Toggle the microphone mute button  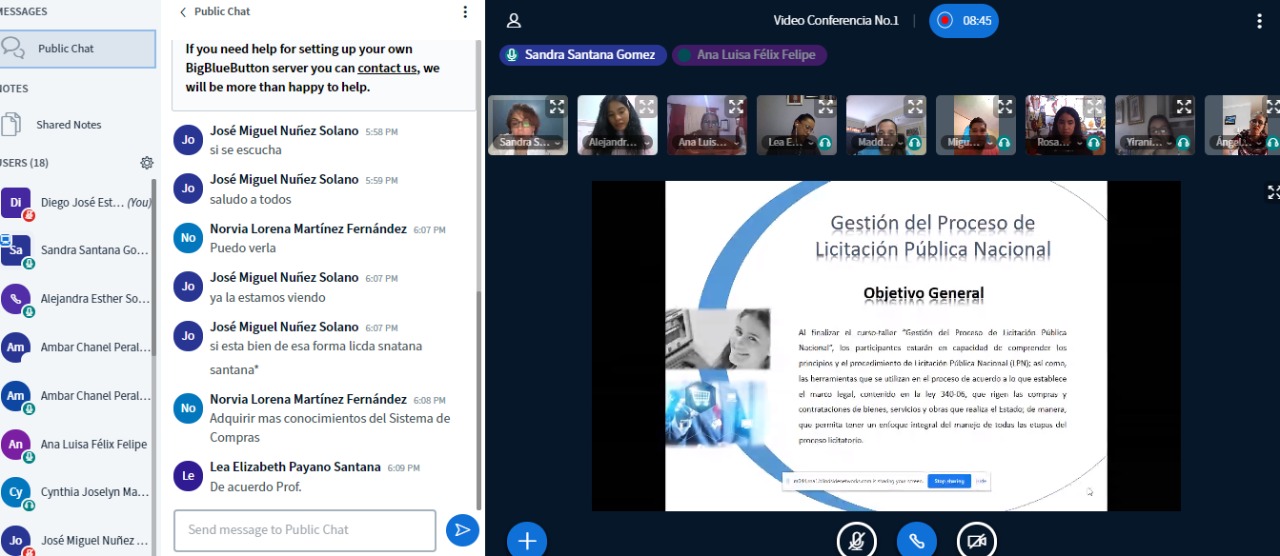coord(857,541)
